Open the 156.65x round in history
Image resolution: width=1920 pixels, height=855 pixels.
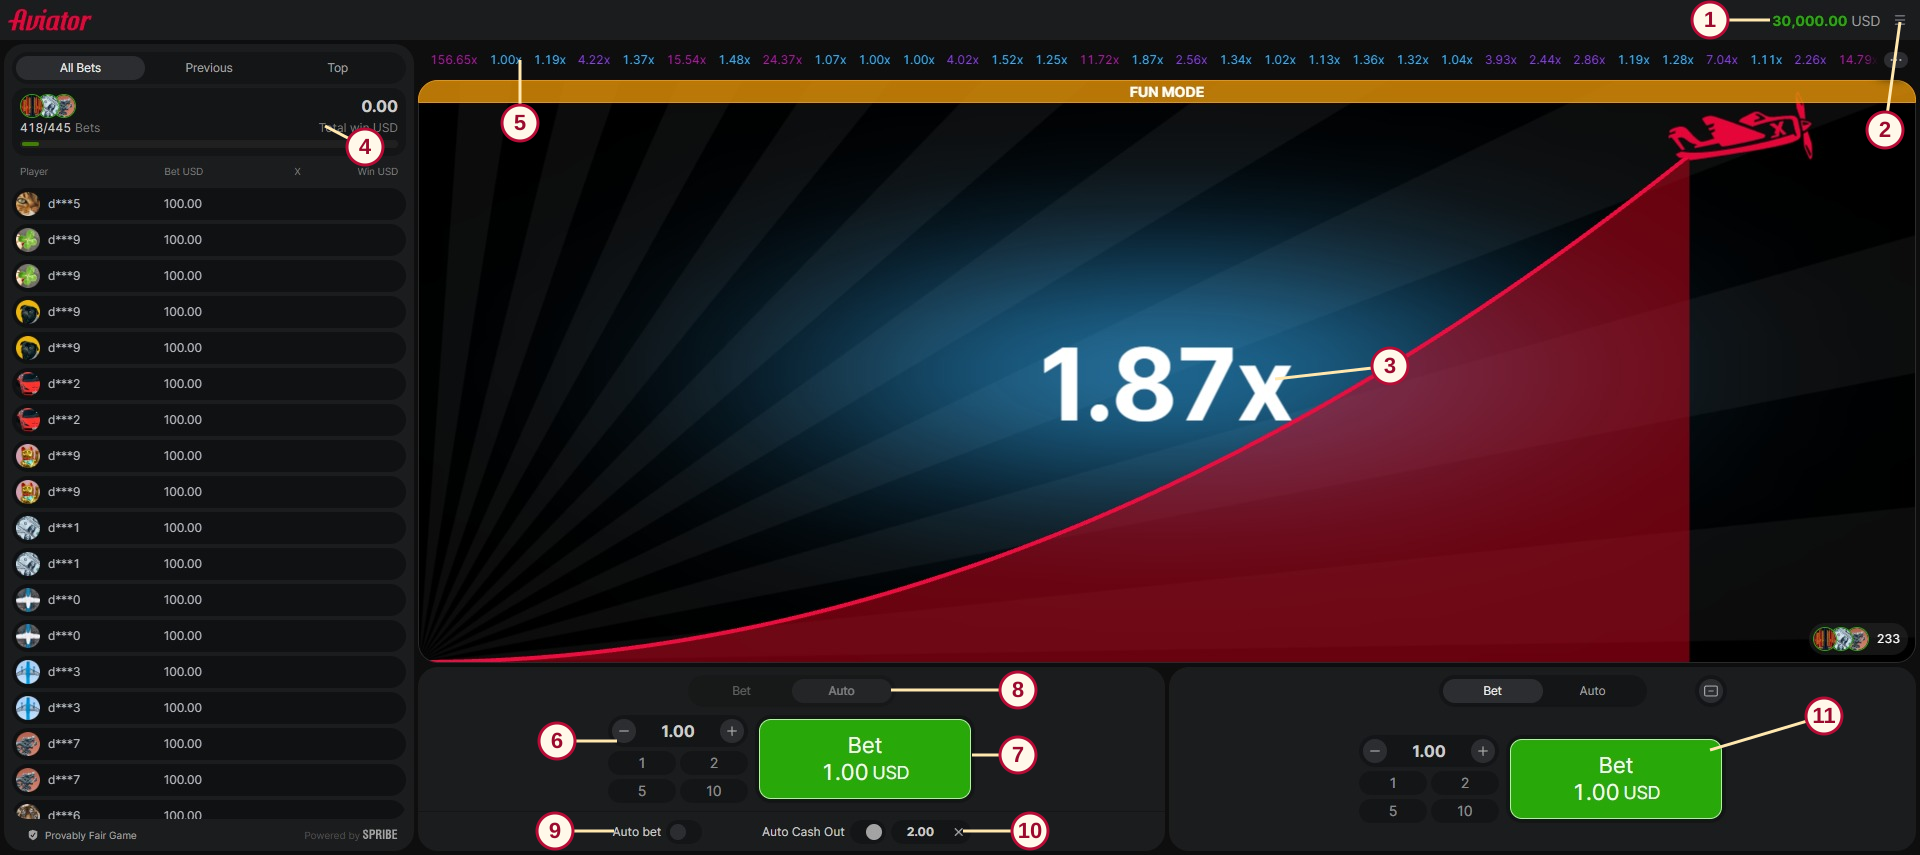click(x=454, y=60)
